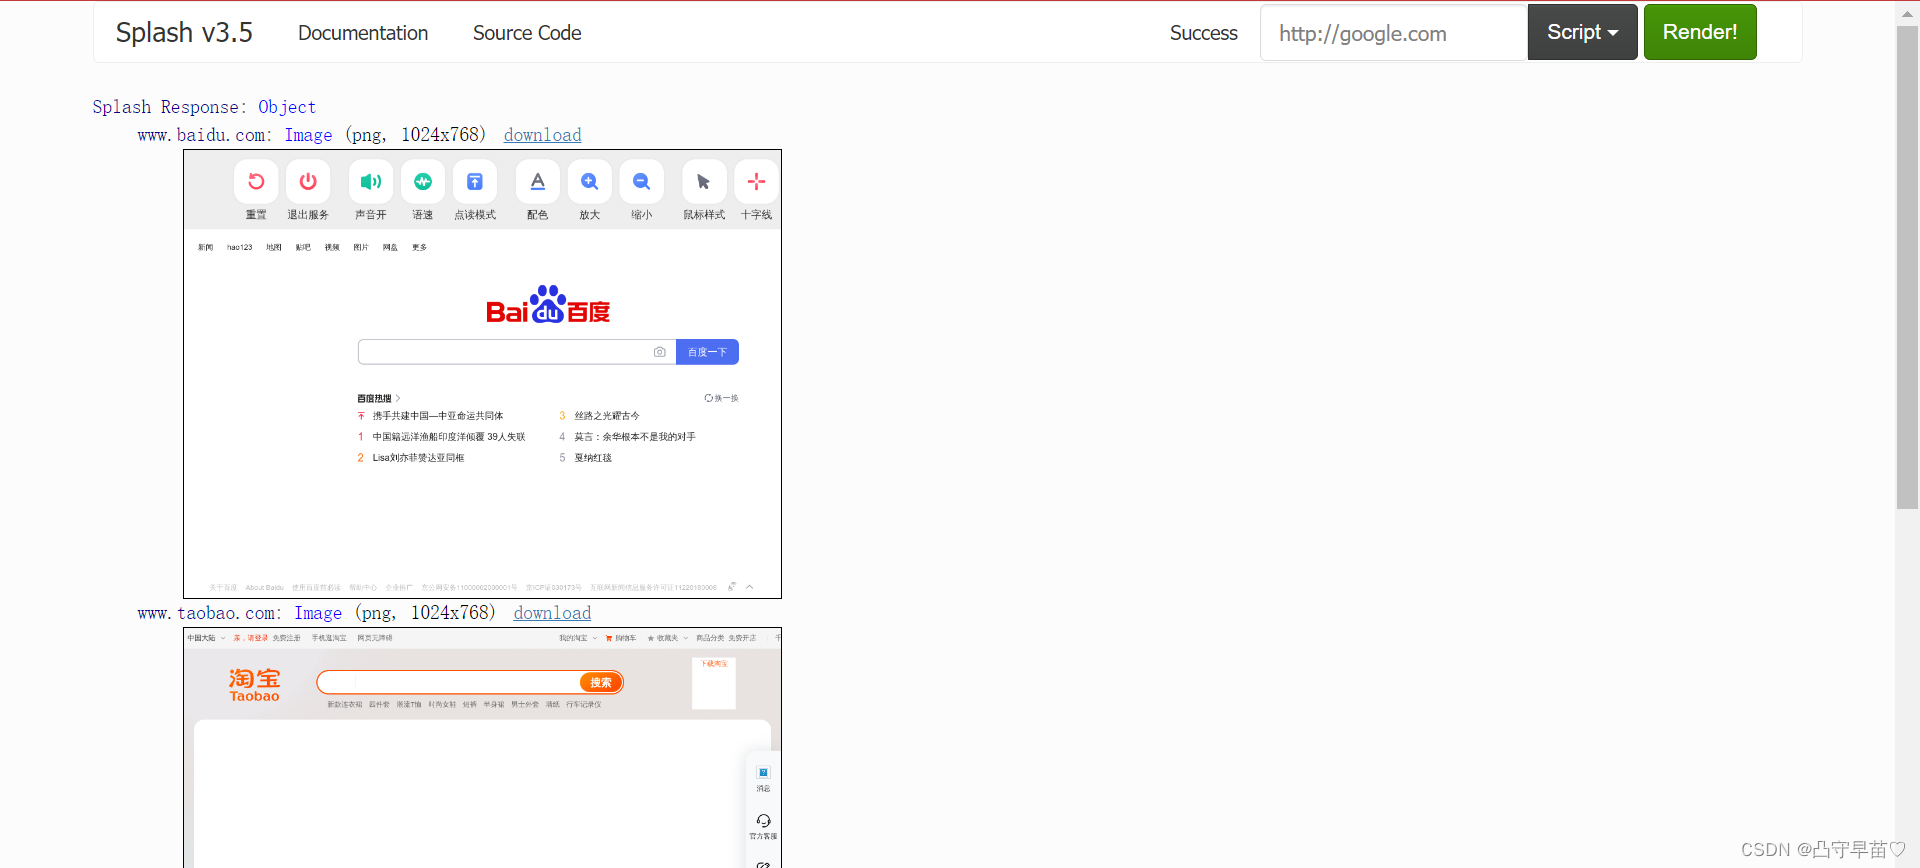Screen dimensions: 1920x868
Task: Click the download link for www.baidu.com image
Action: [x=542, y=135]
